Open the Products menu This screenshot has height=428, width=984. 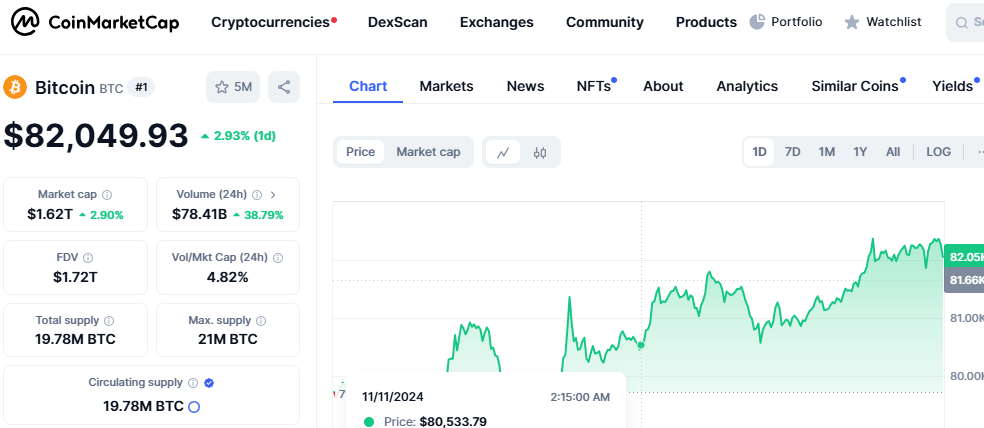point(706,23)
